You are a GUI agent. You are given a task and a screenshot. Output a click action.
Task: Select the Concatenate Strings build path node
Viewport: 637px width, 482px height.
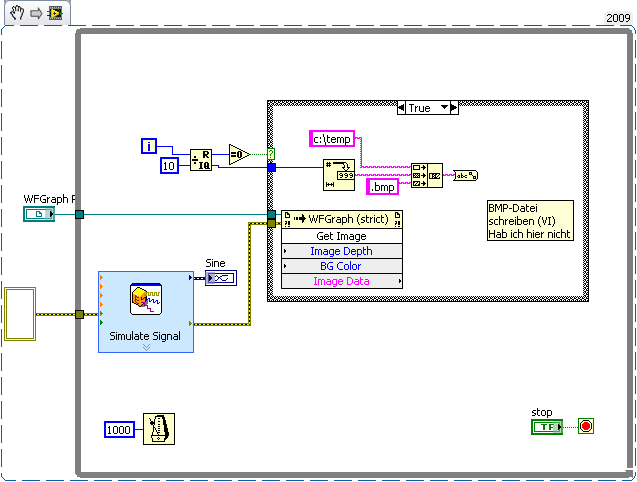pos(427,175)
